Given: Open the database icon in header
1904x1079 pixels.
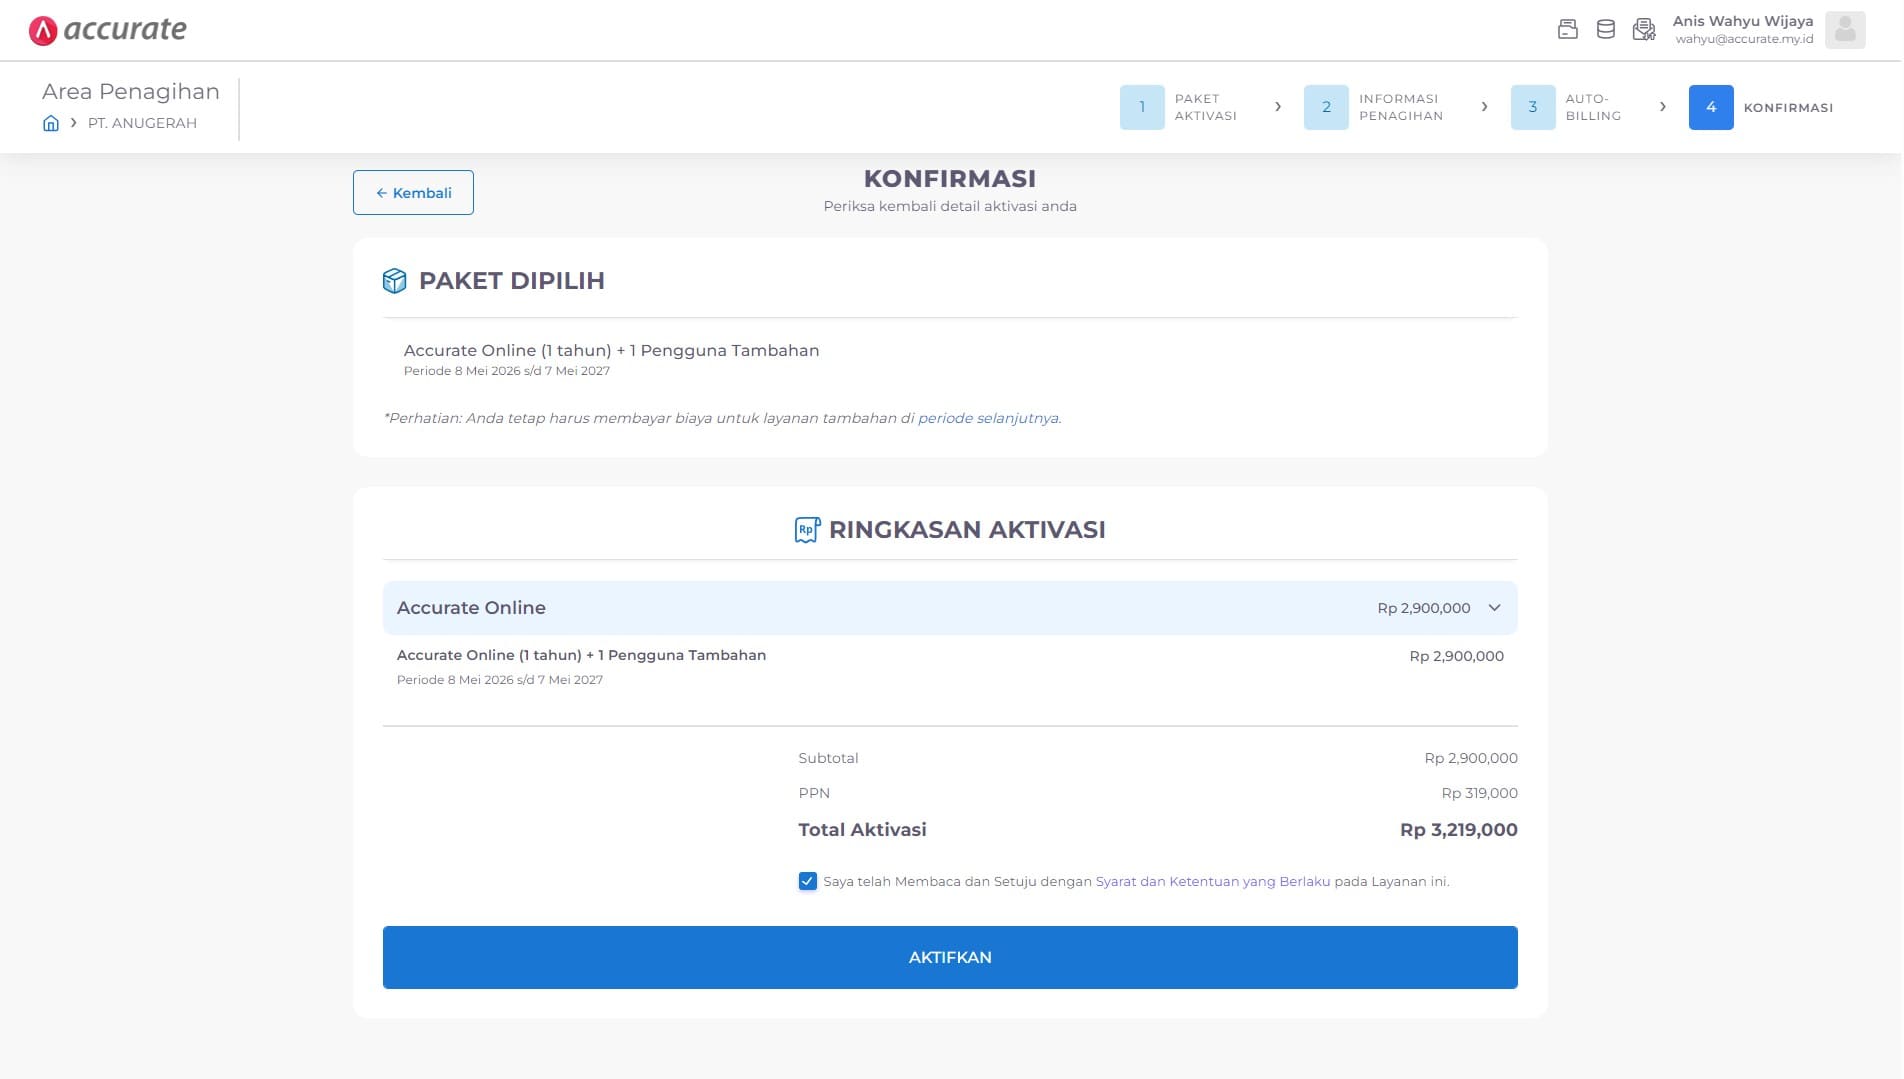Looking at the screenshot, I should click(x=1606, y=30).
